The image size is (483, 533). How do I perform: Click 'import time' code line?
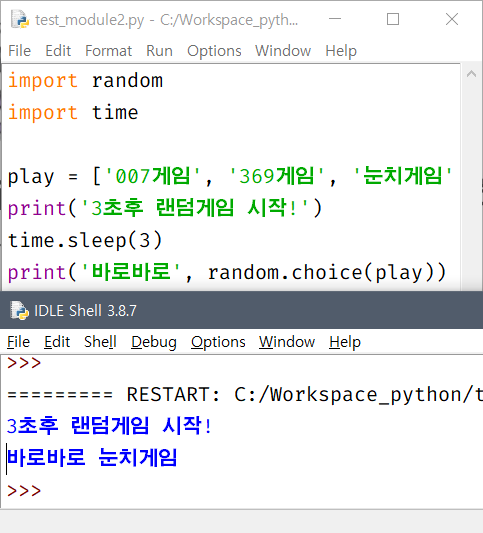(x=73, y=113)
